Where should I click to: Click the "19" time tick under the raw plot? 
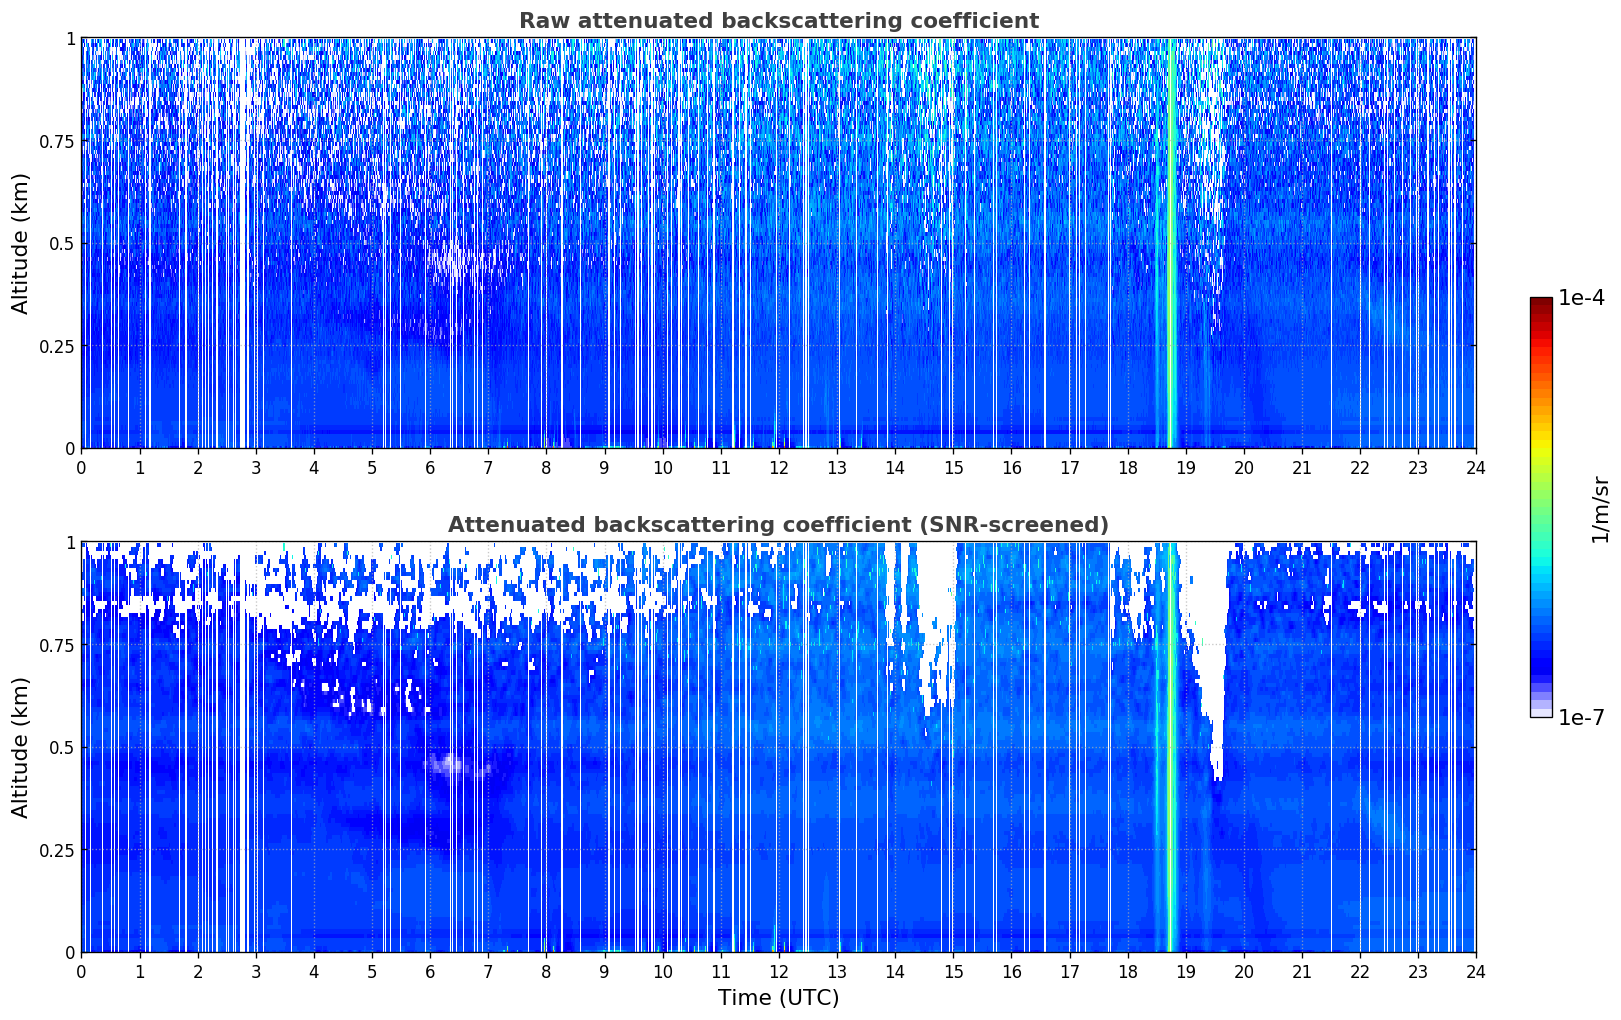(1185, 467)
